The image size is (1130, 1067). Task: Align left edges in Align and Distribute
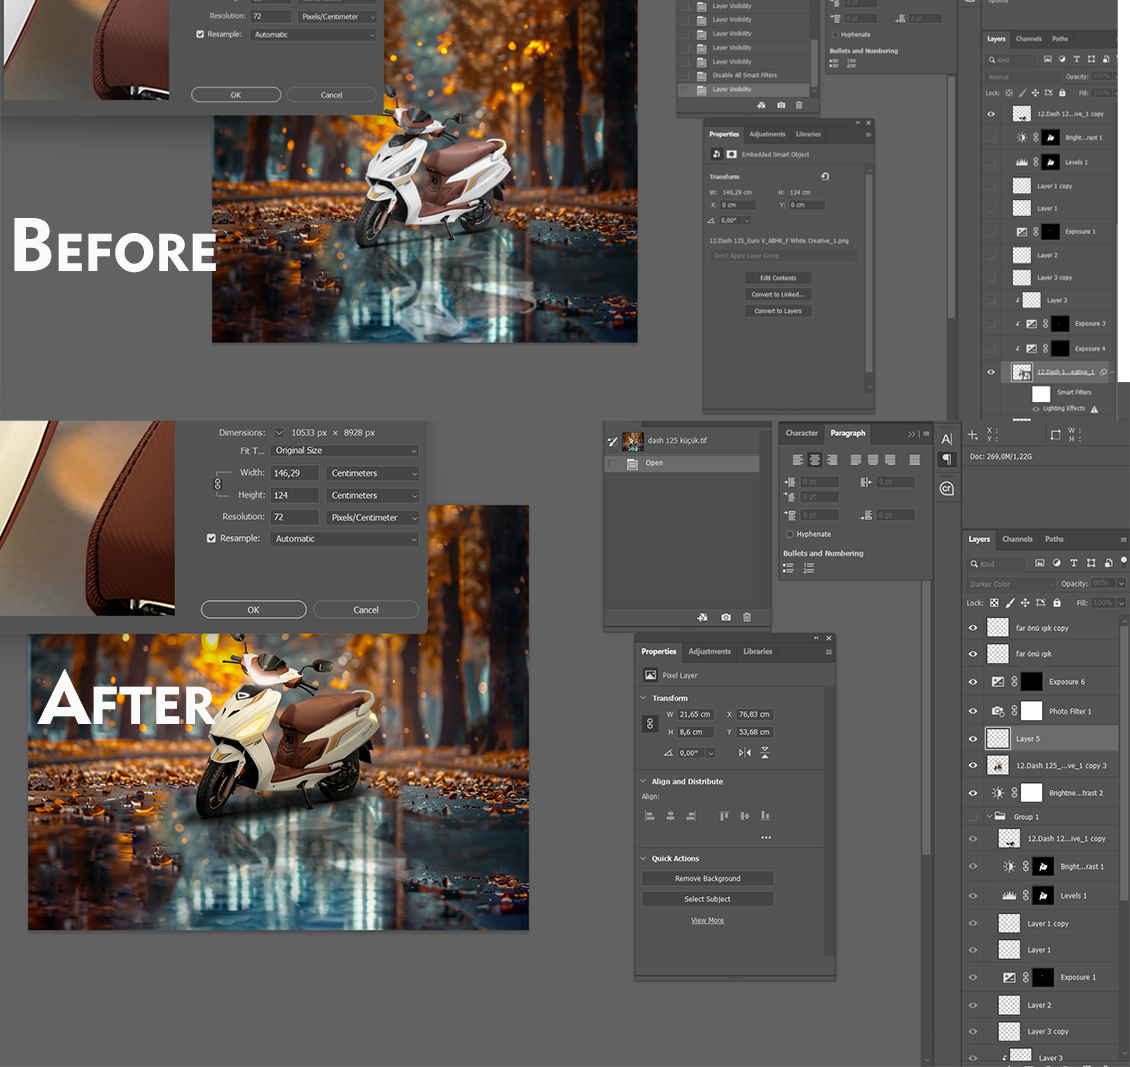[649, 816]
